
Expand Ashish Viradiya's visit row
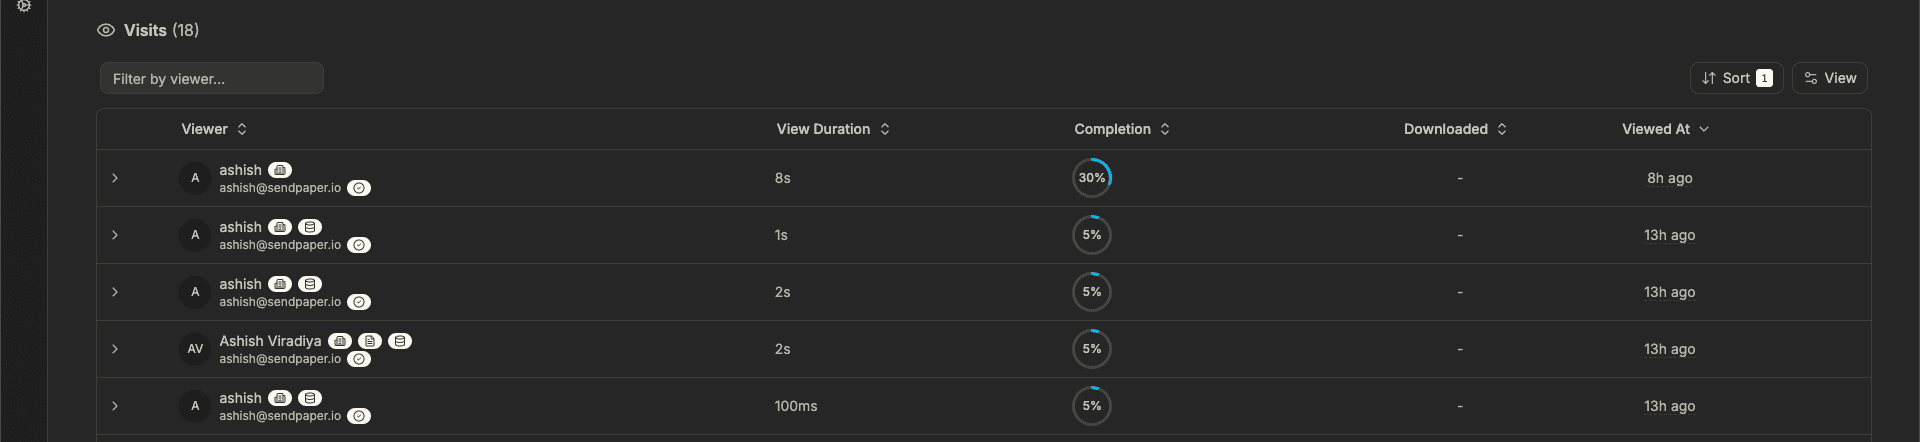click(115, 349)
